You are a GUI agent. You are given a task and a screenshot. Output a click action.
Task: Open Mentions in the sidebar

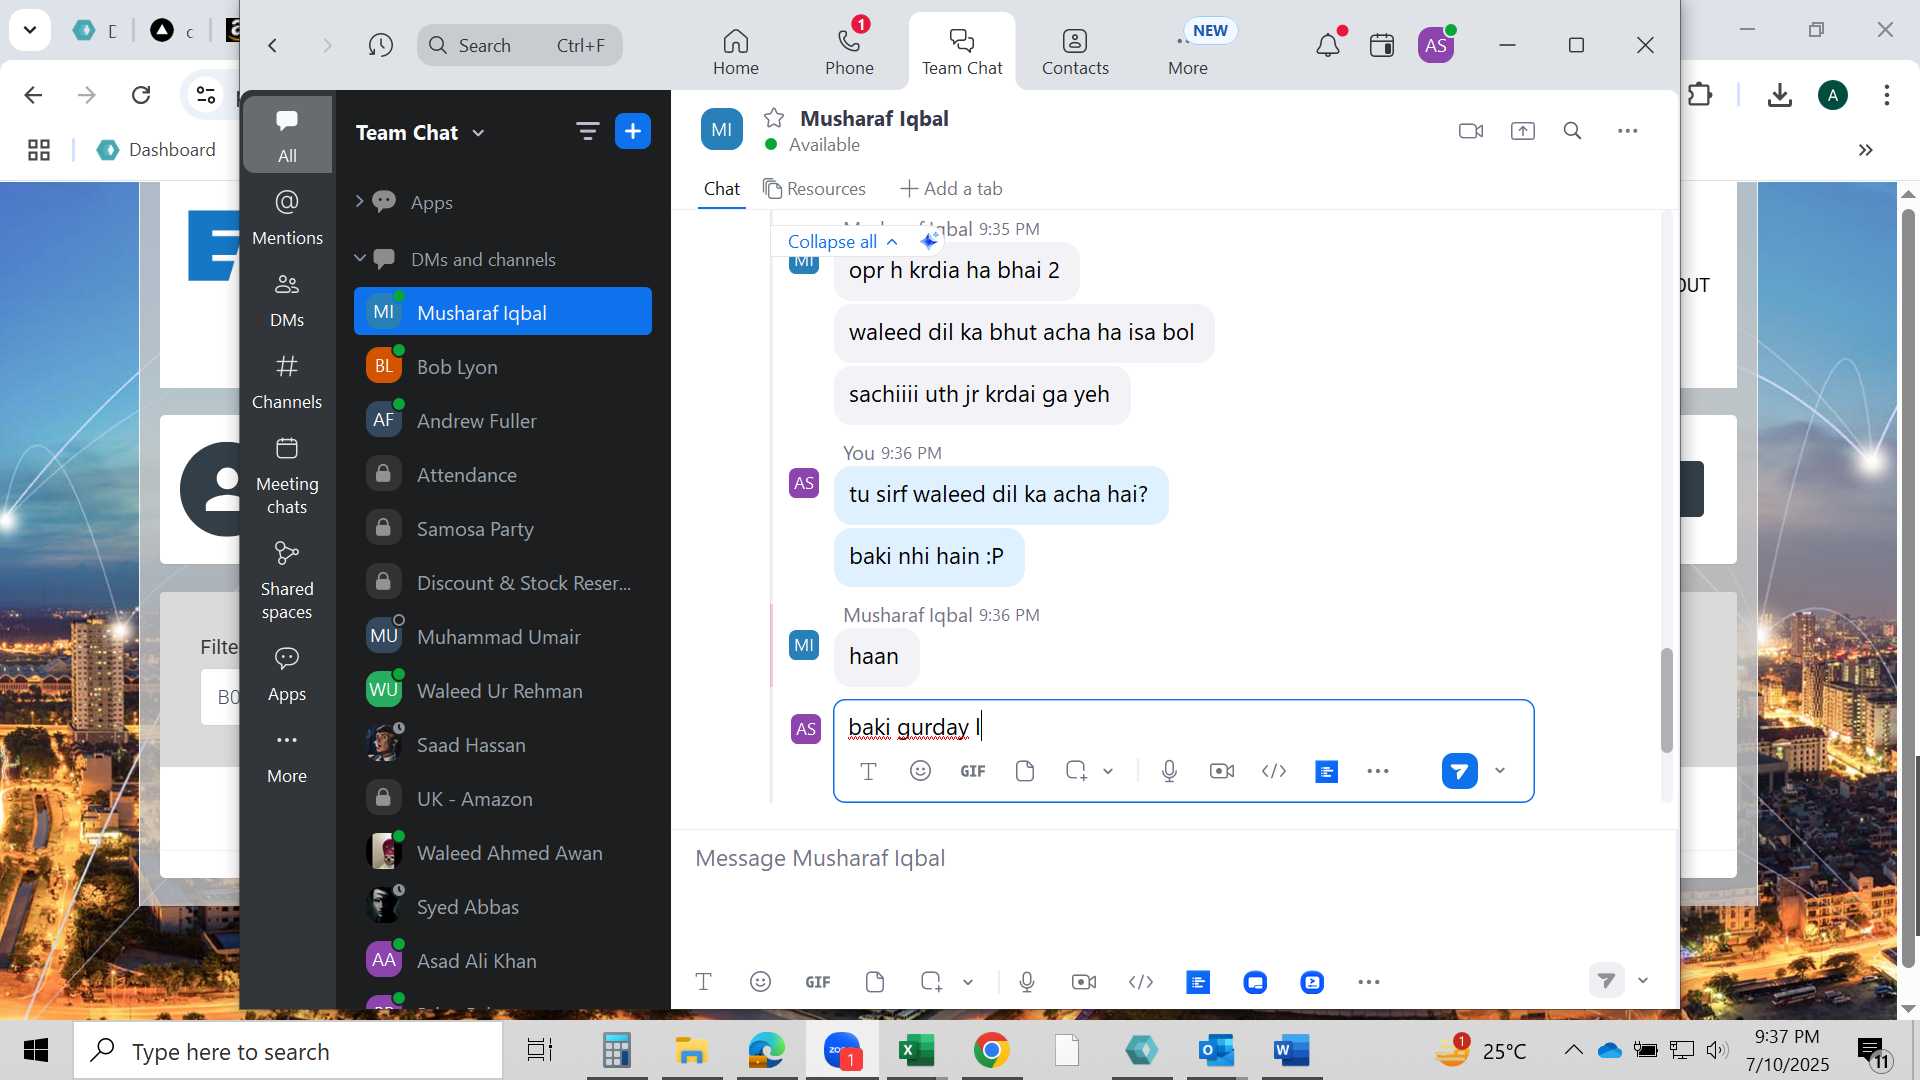[x=287, y=217]
